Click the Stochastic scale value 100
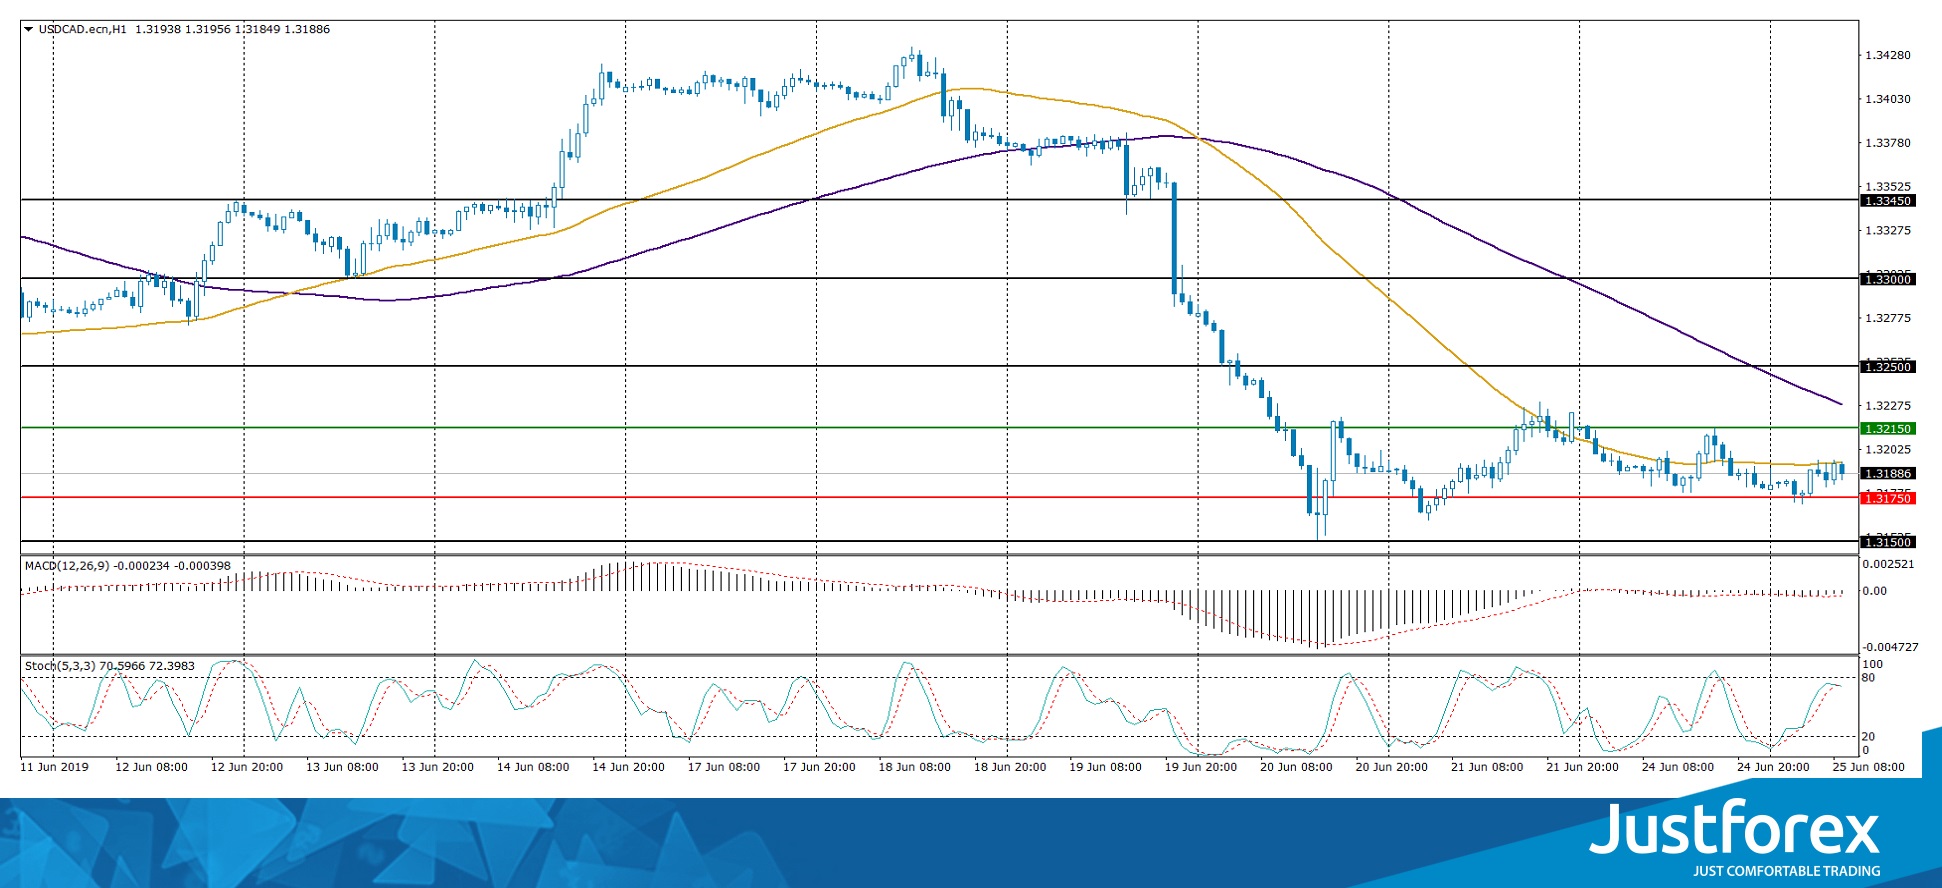 click(1873, 664)
